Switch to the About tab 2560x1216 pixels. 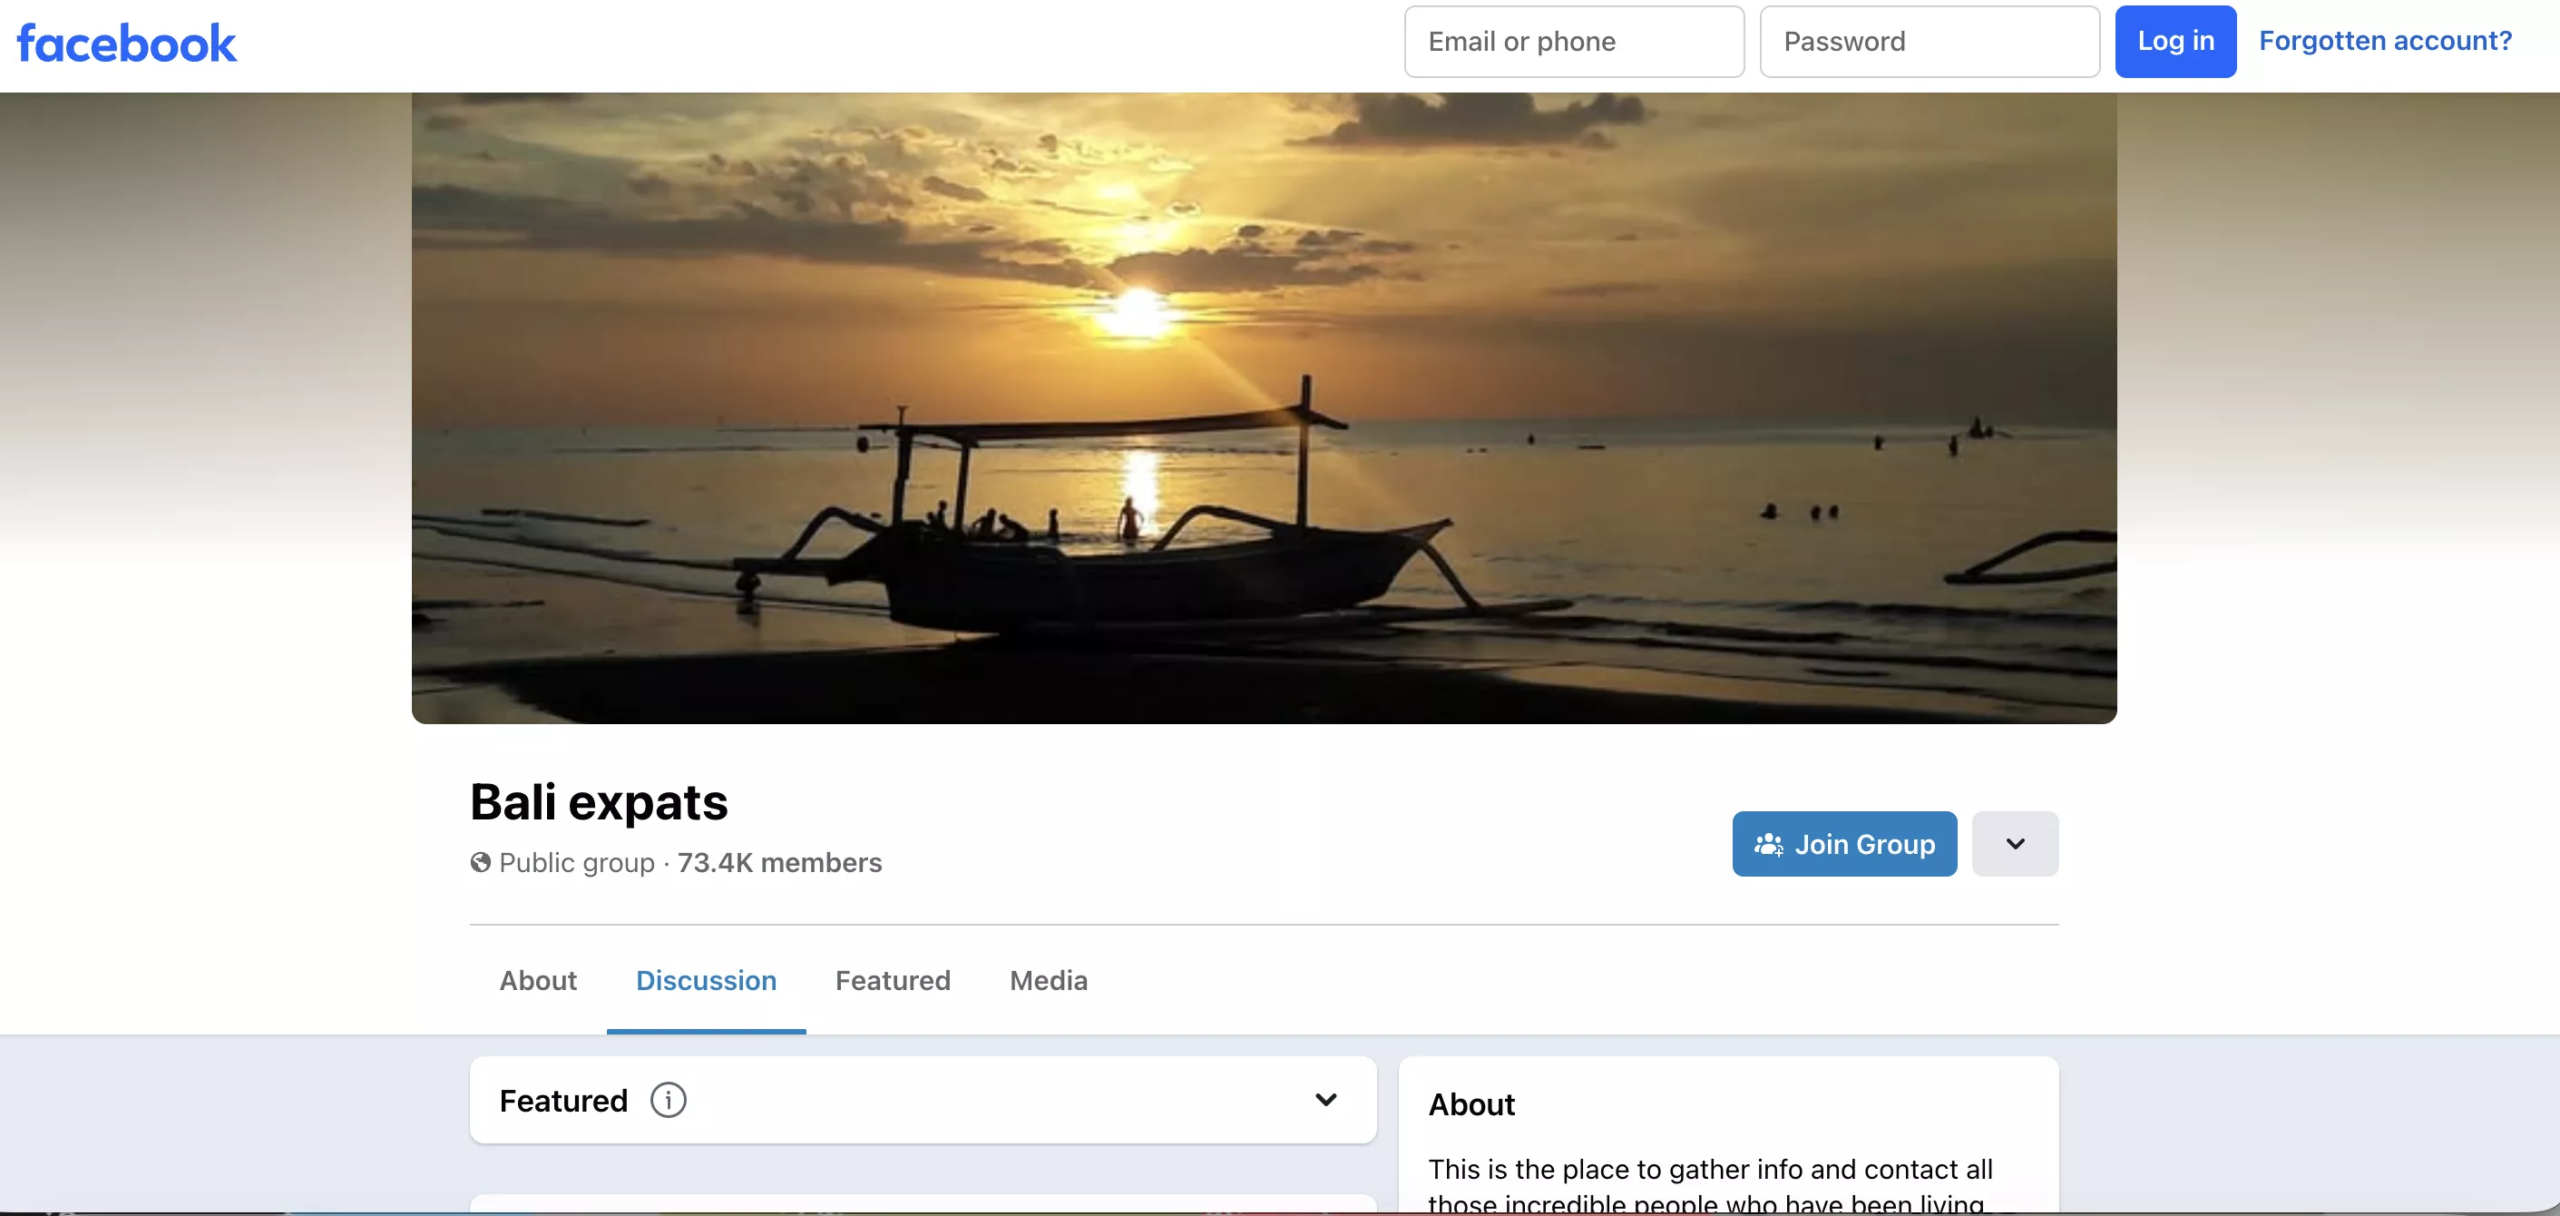(538, 981)
